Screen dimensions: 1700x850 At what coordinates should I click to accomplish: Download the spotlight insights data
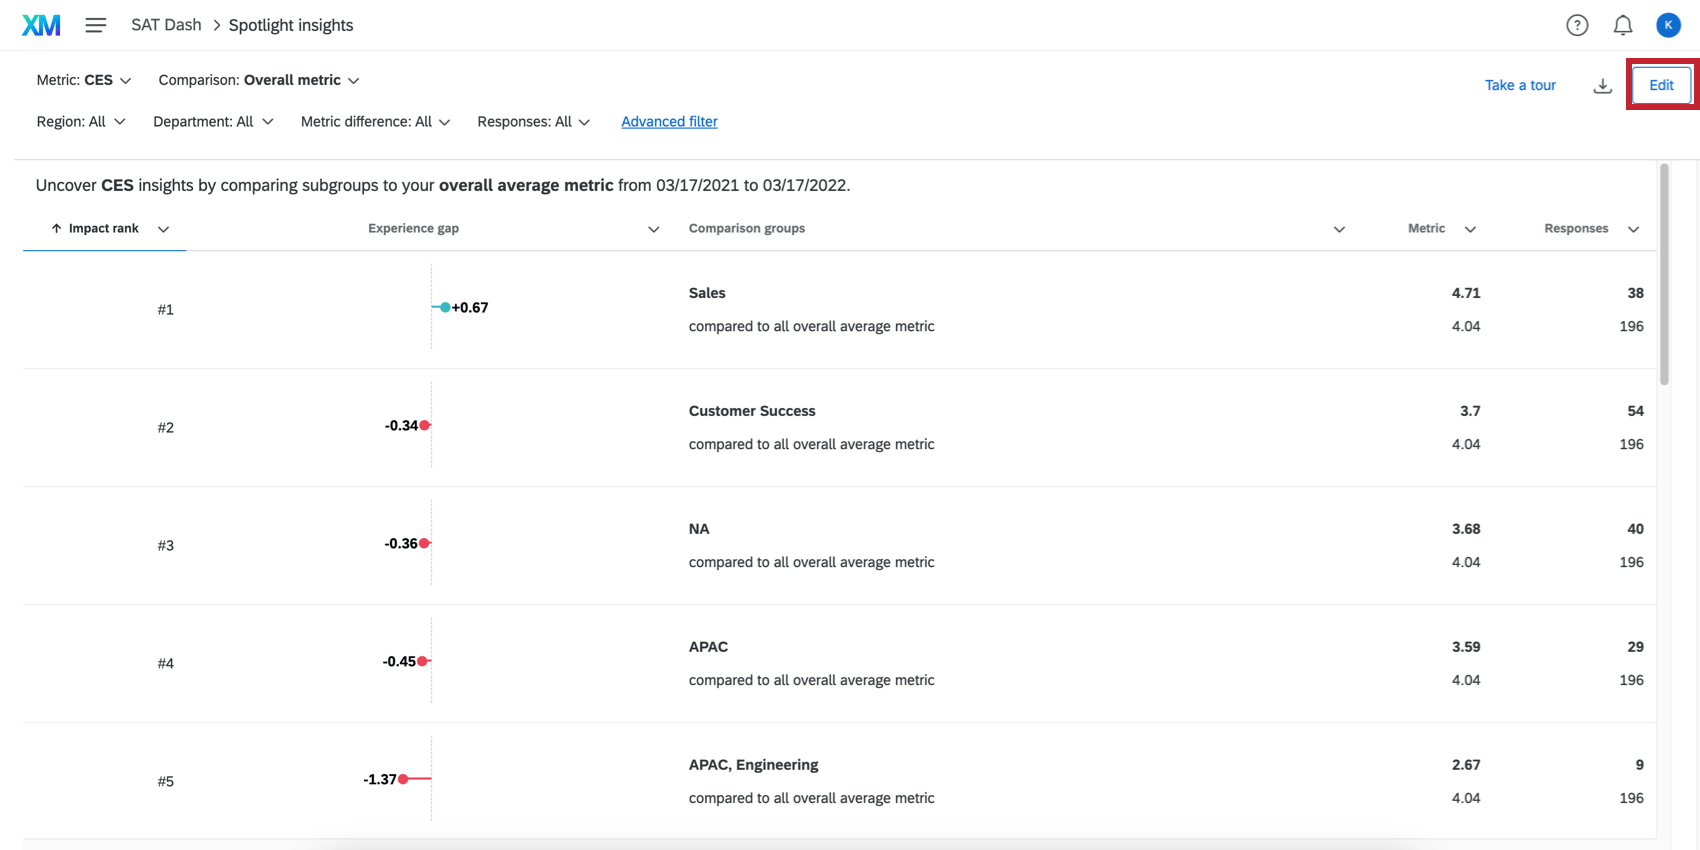tap(1603, 86)
